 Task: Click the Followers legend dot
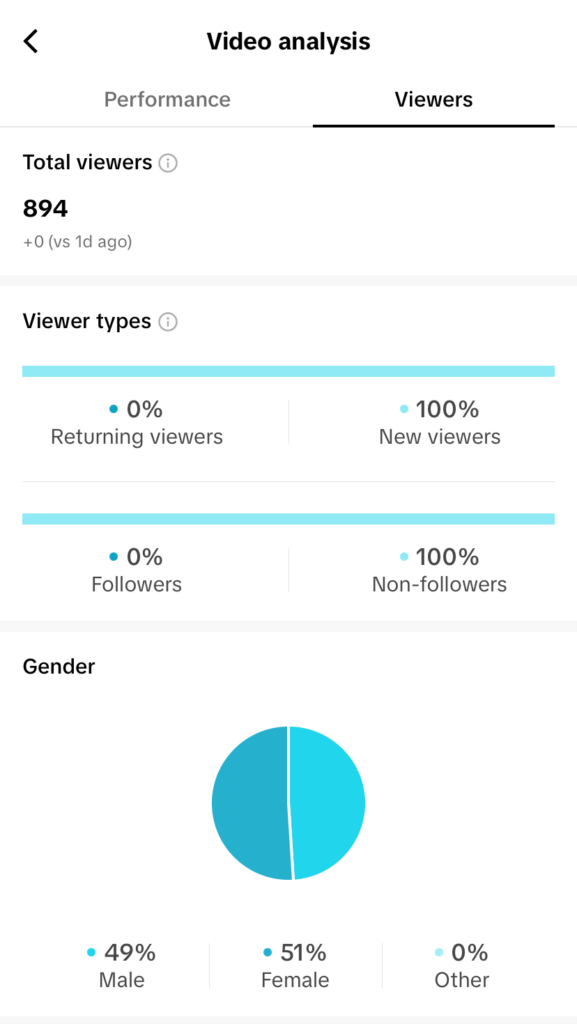(x=114, y=557)
